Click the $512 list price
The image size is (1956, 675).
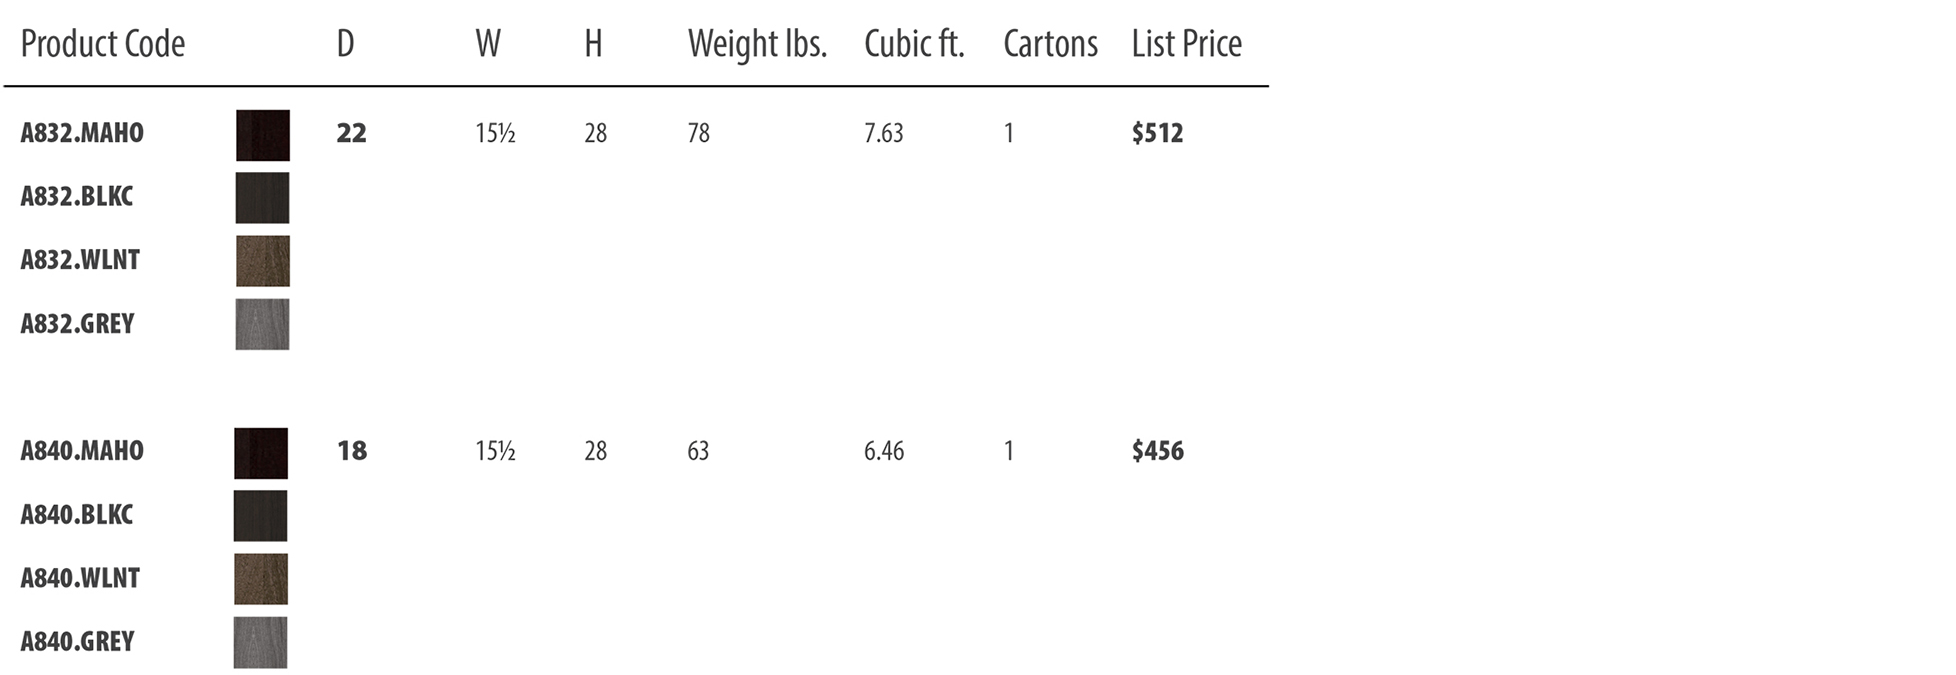(1158, 133)
